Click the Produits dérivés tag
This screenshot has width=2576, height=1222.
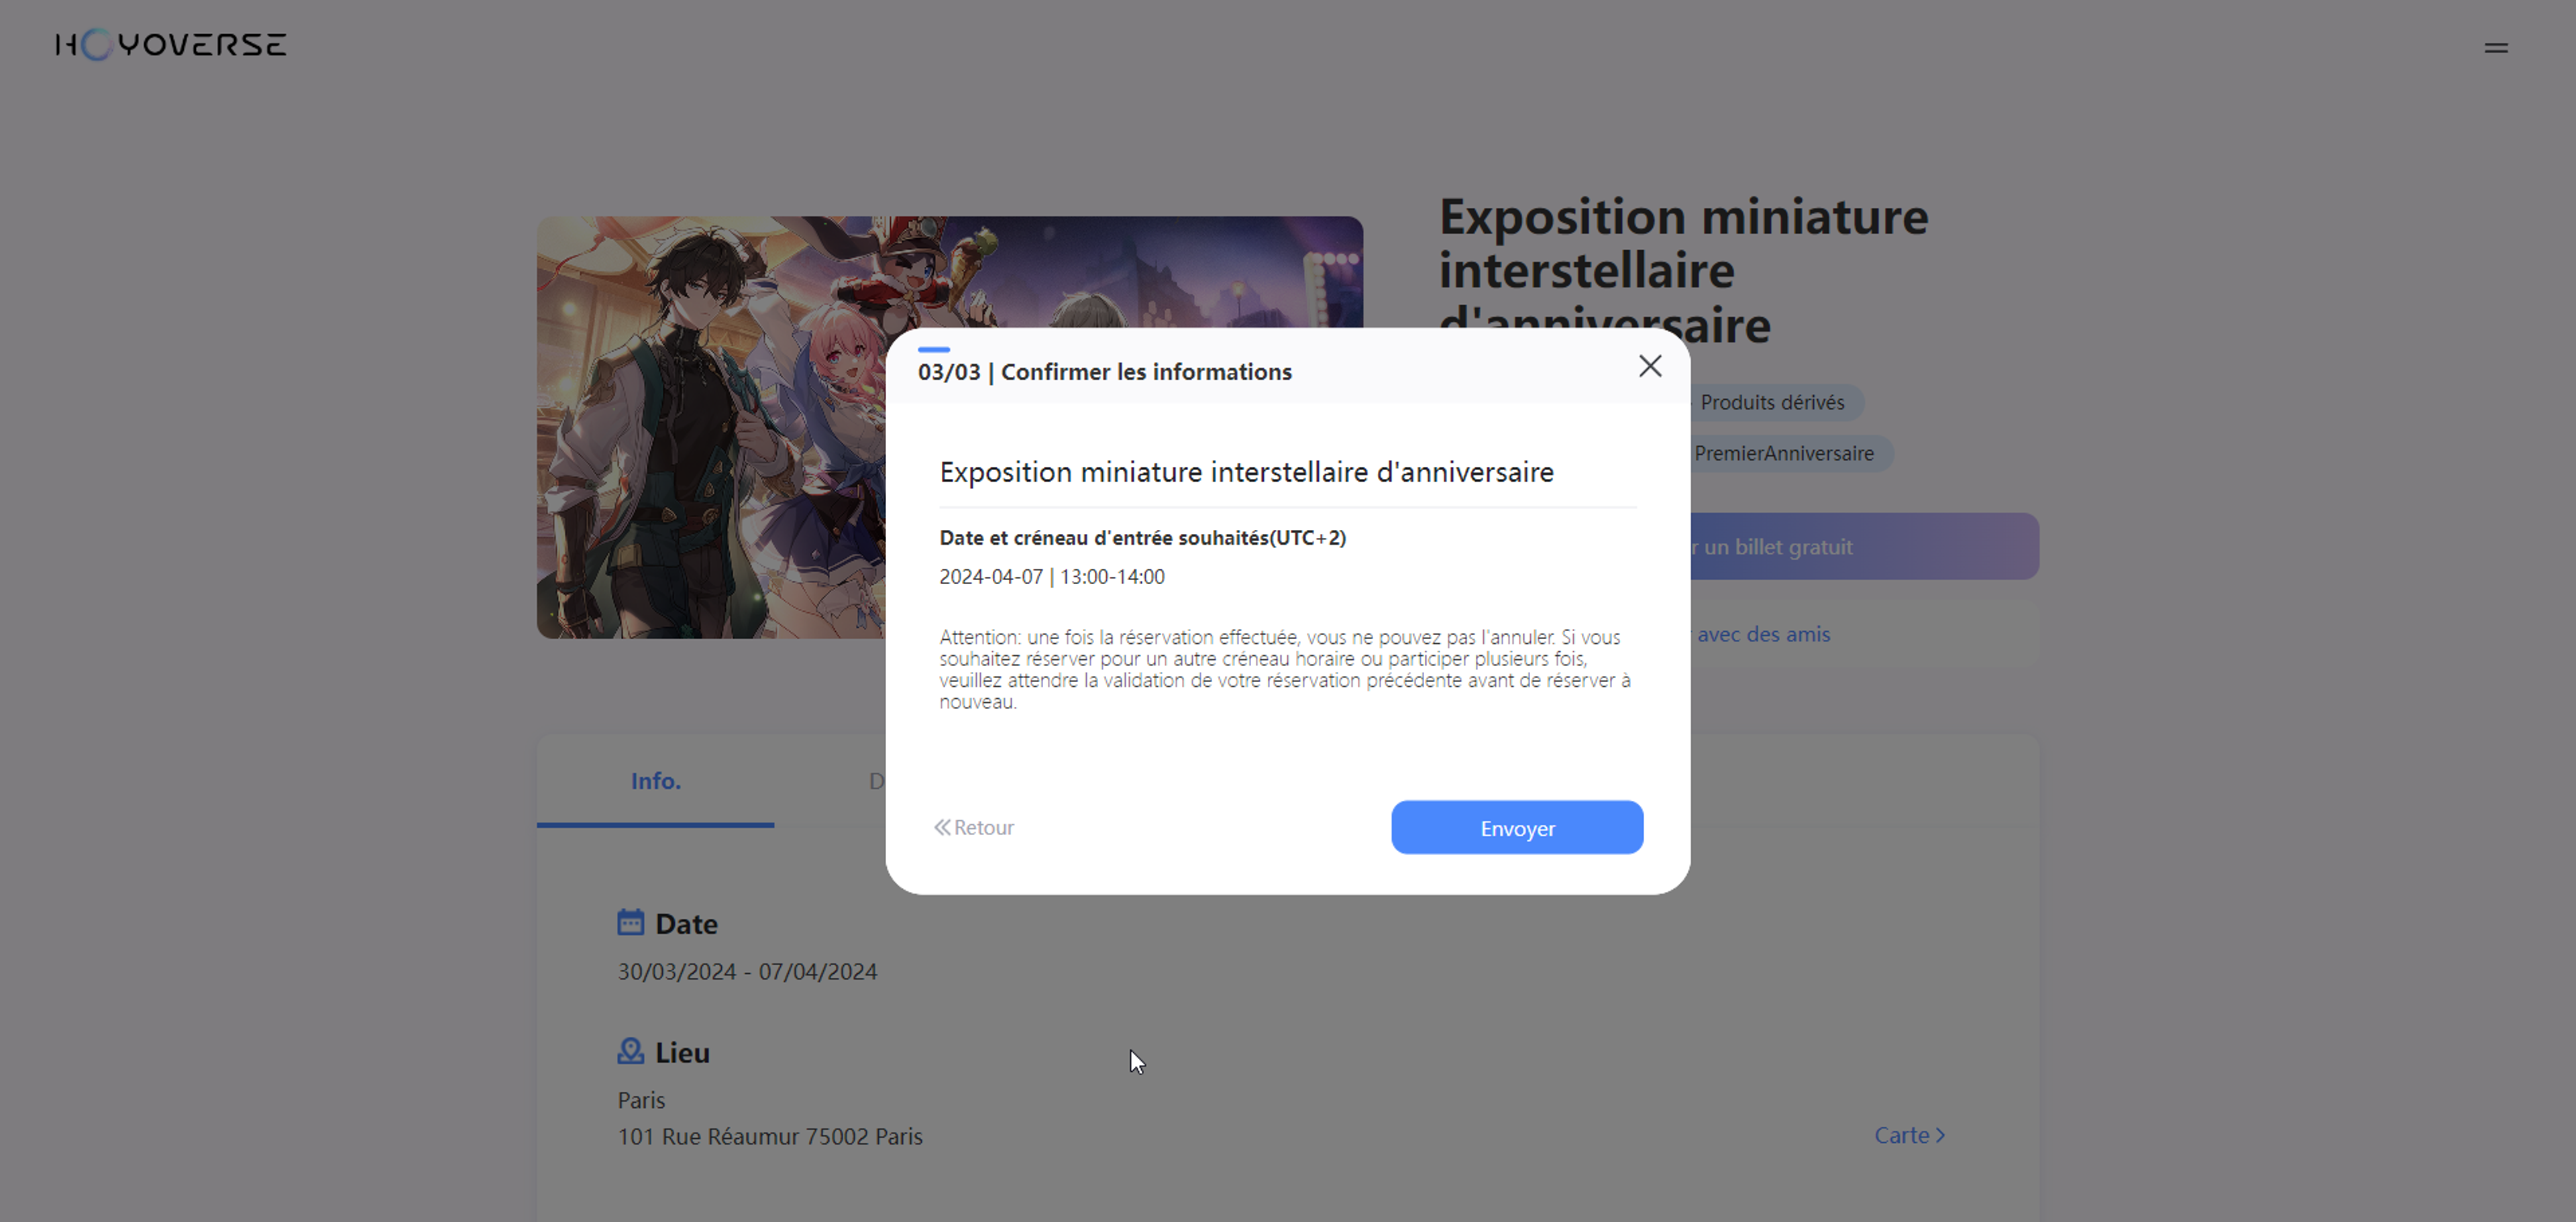(x=1772, y=402)
